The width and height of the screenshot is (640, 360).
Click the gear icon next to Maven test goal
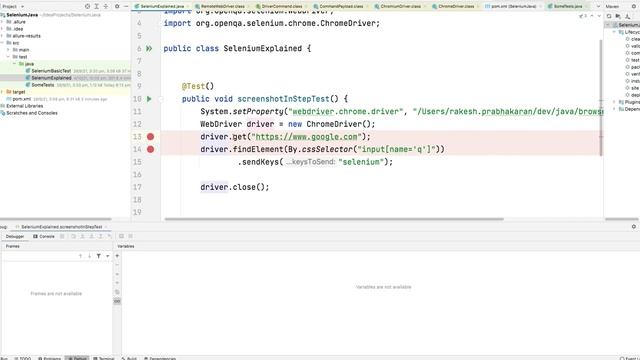tap(628, 60)
